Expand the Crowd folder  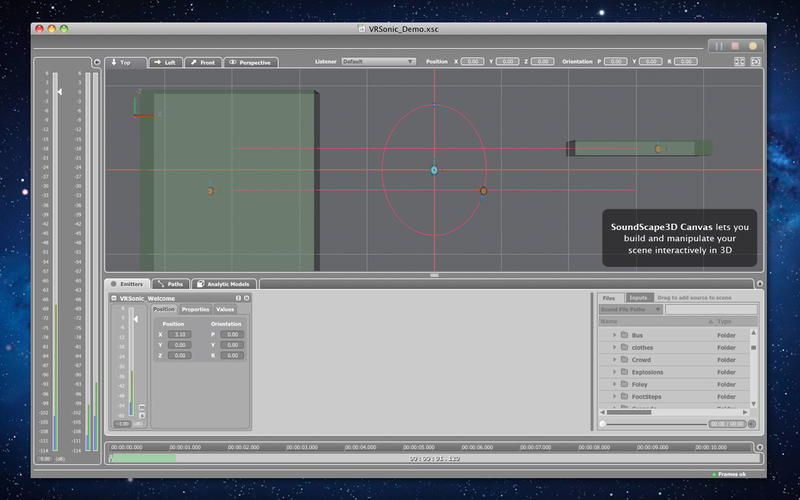(x=614, y=359)
